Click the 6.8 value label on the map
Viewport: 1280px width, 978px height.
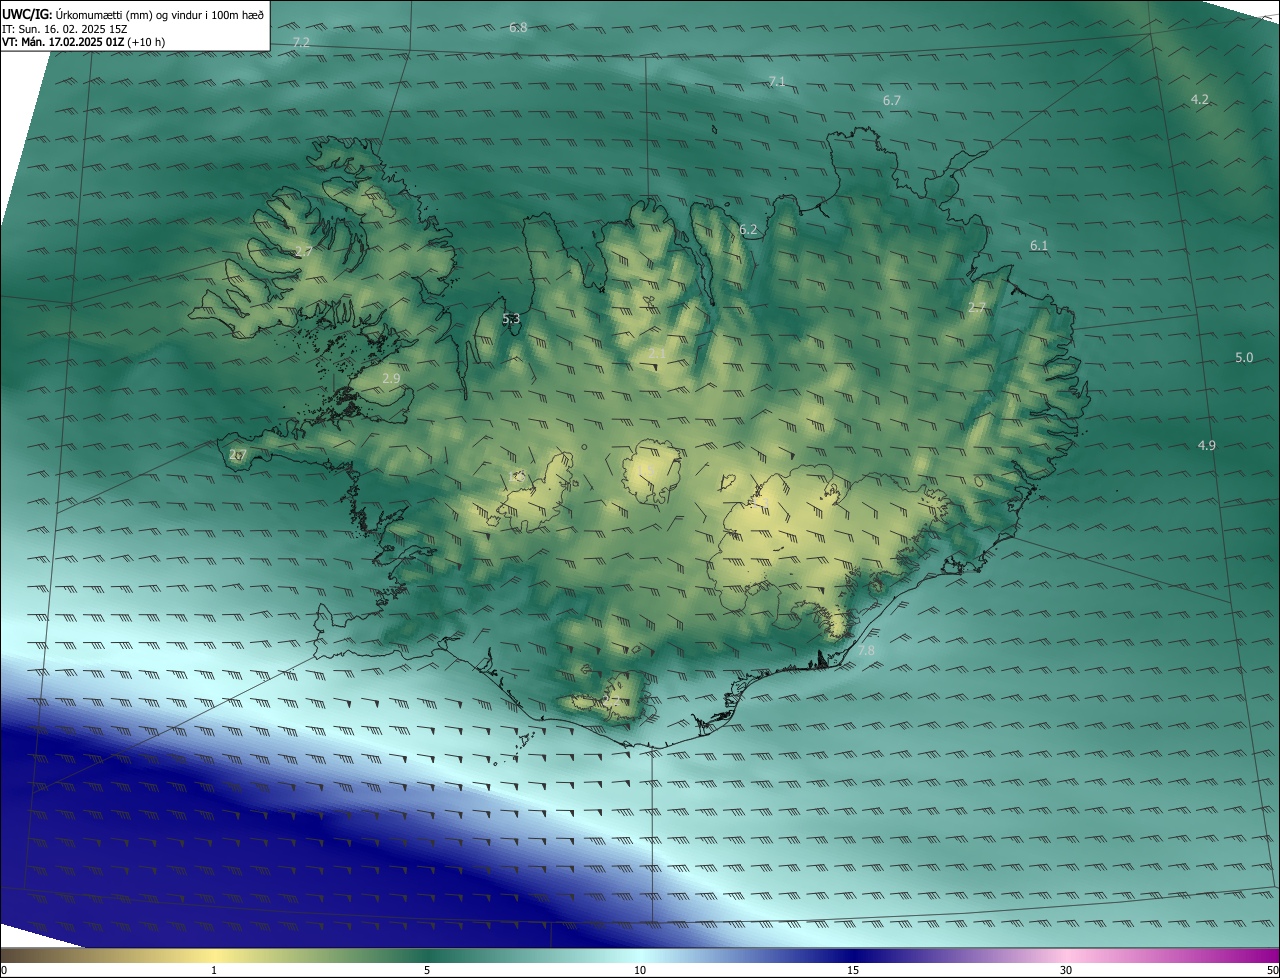(518, 27)
